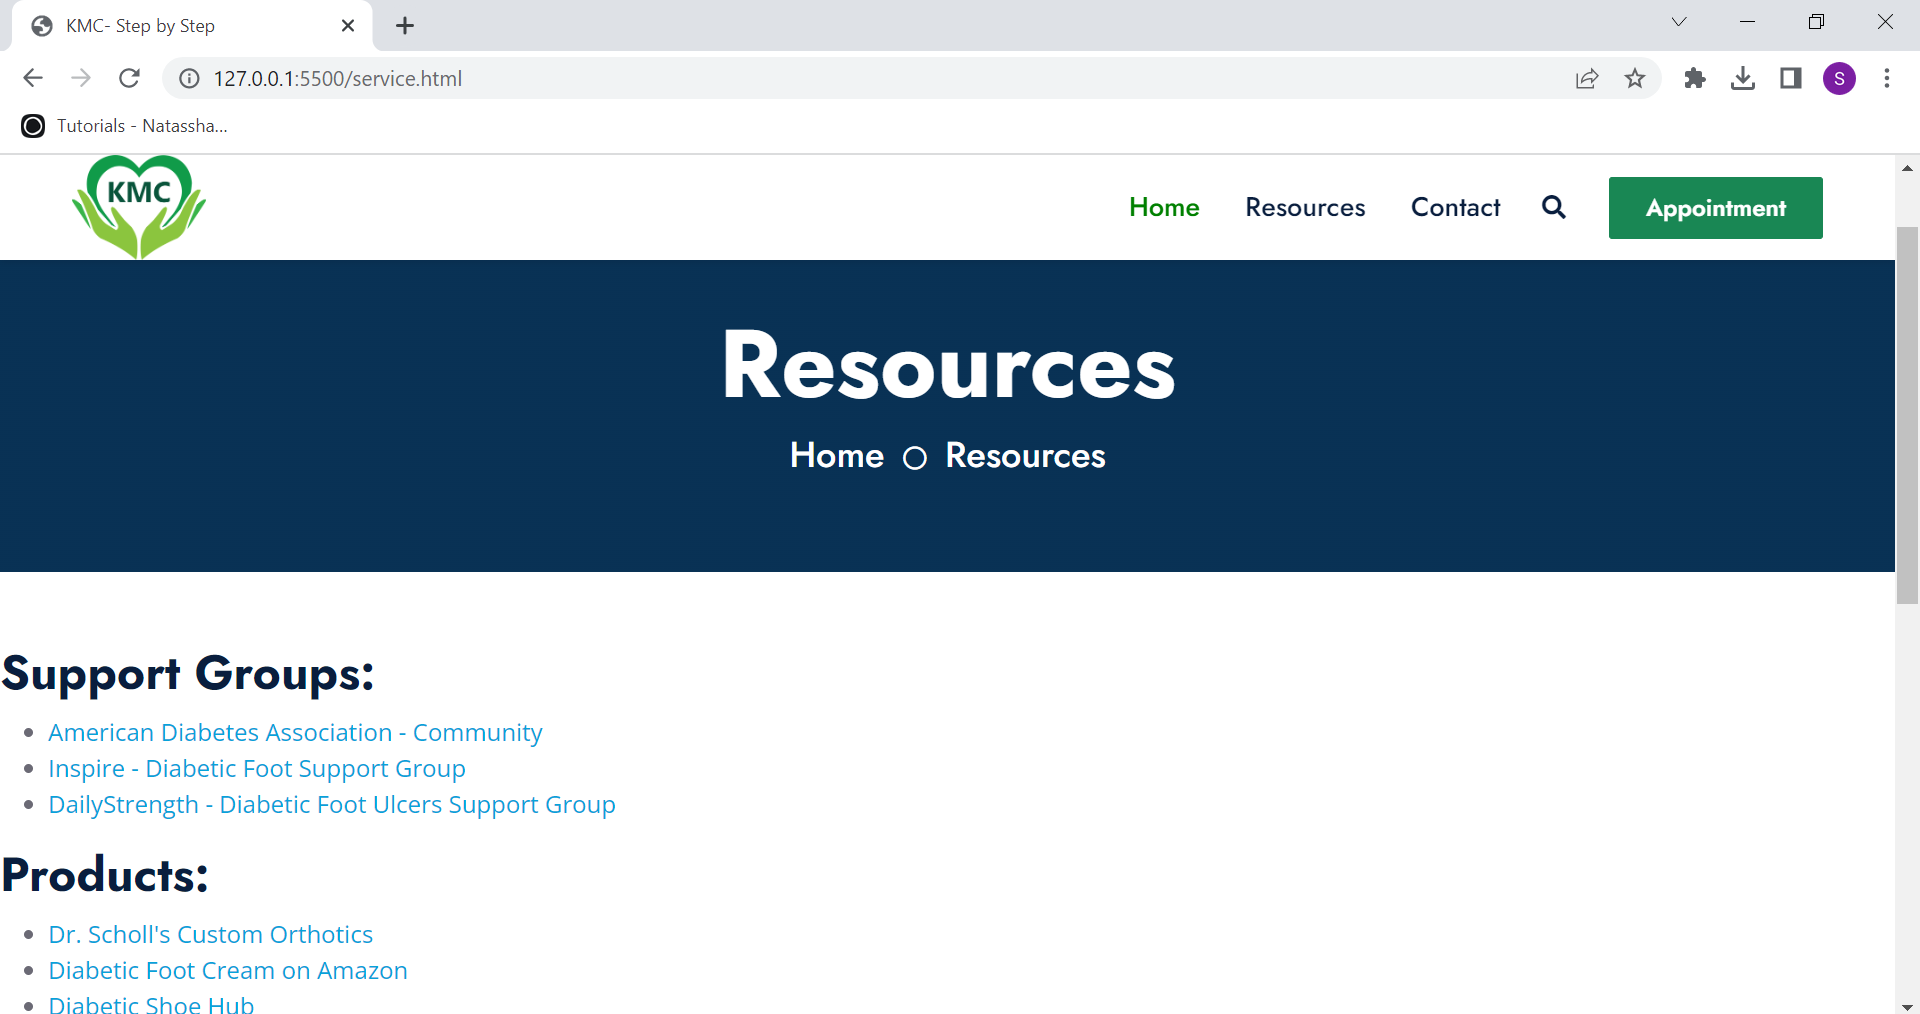Reload the current page
This screenshot has height=1014, width=1920.
pos(129,78)
